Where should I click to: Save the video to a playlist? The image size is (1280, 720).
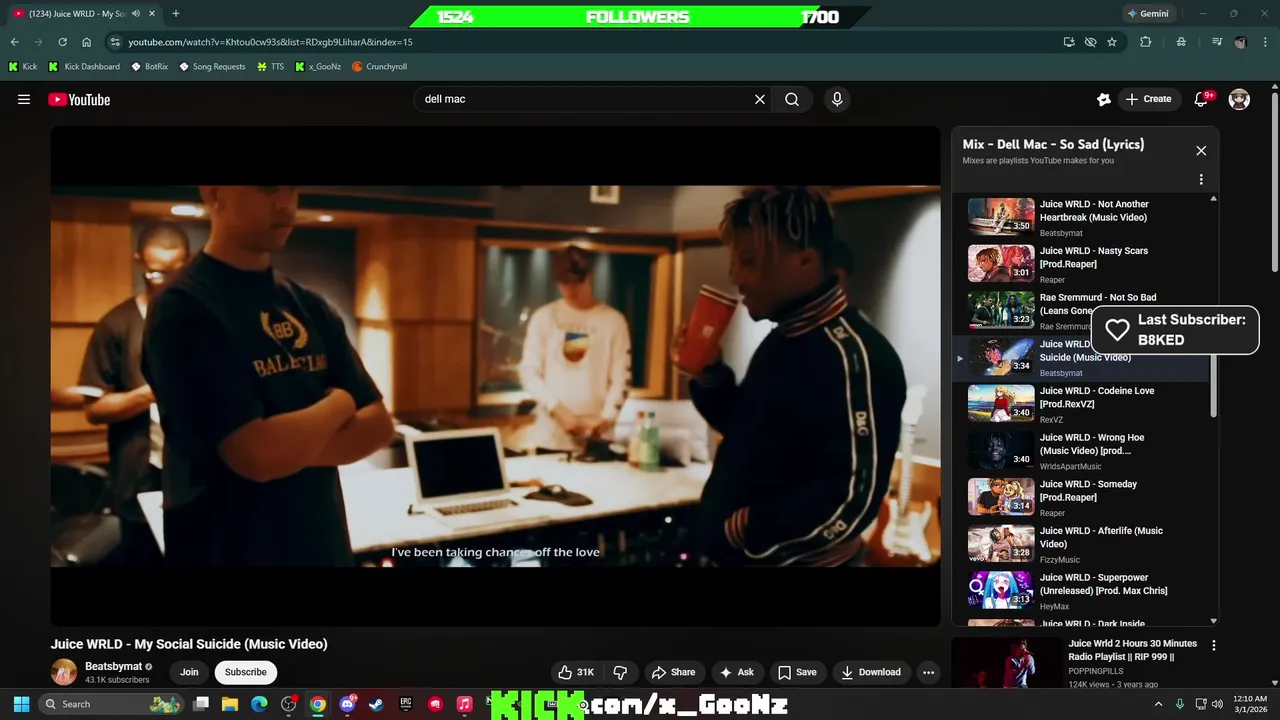click(x=797, y=672)
